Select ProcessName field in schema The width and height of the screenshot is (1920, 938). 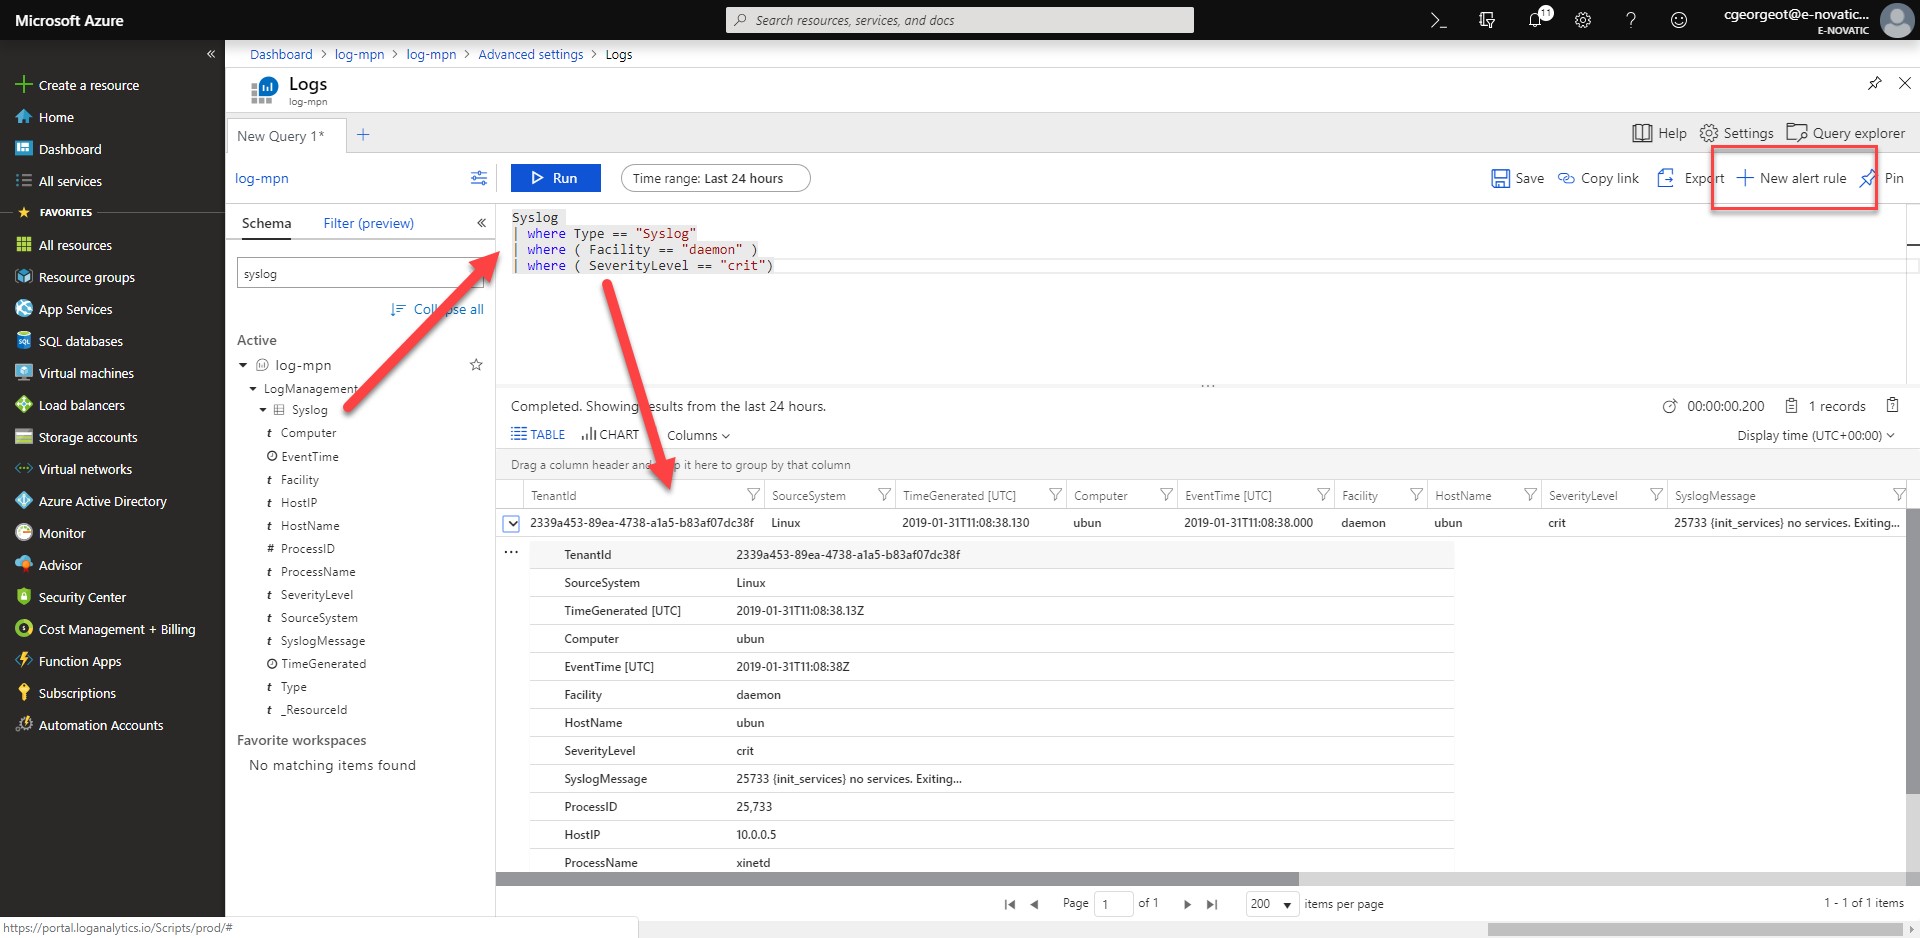pos(318,572)
